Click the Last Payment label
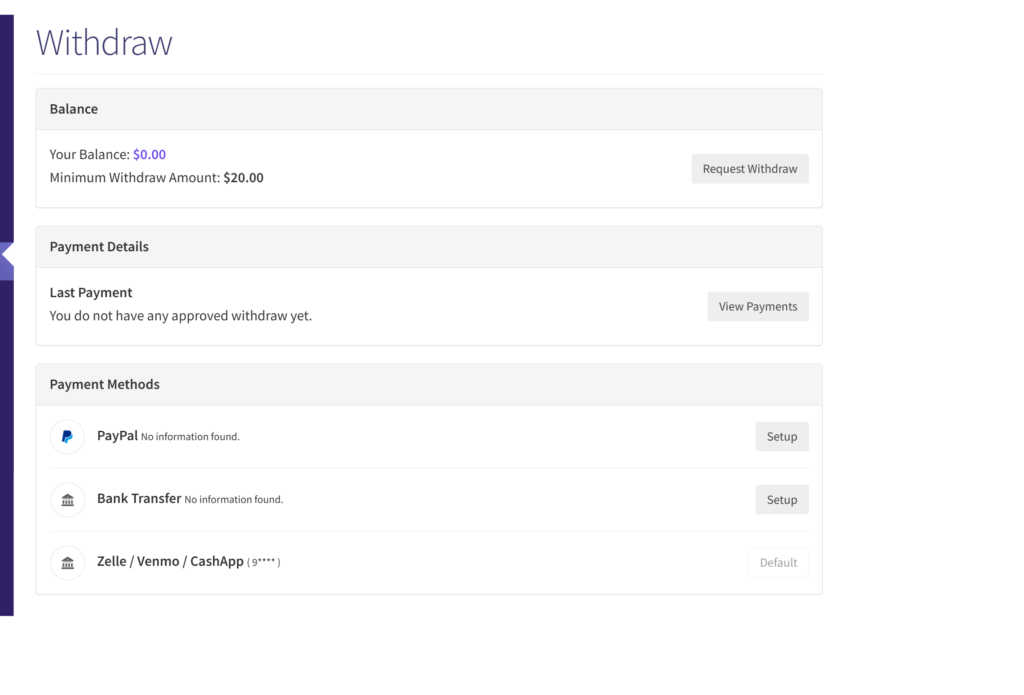 [91, 293]
